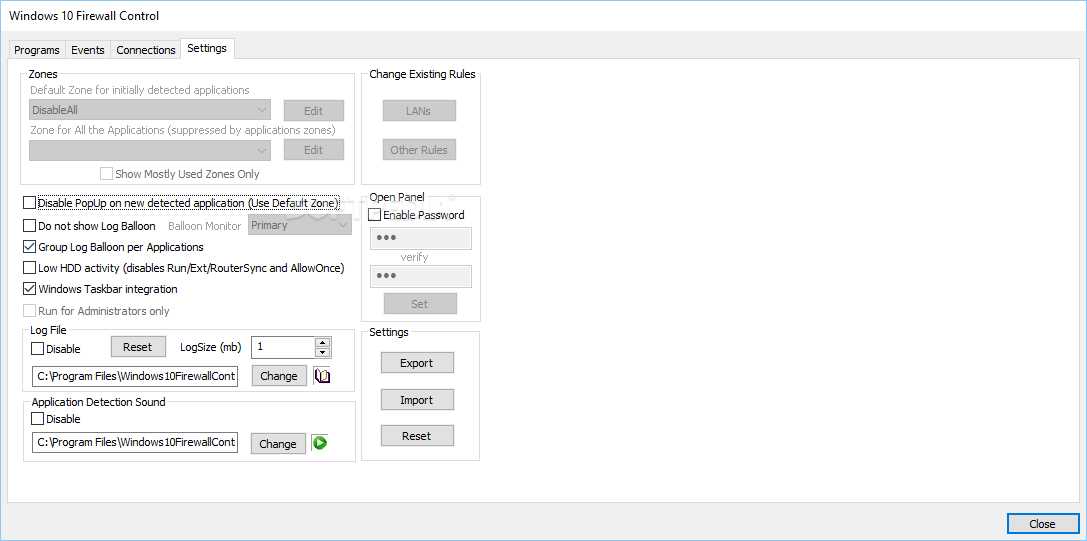Screen dimensions: 1087x541
Task: Open the log file viewer book icon
Action: [322, 376]
